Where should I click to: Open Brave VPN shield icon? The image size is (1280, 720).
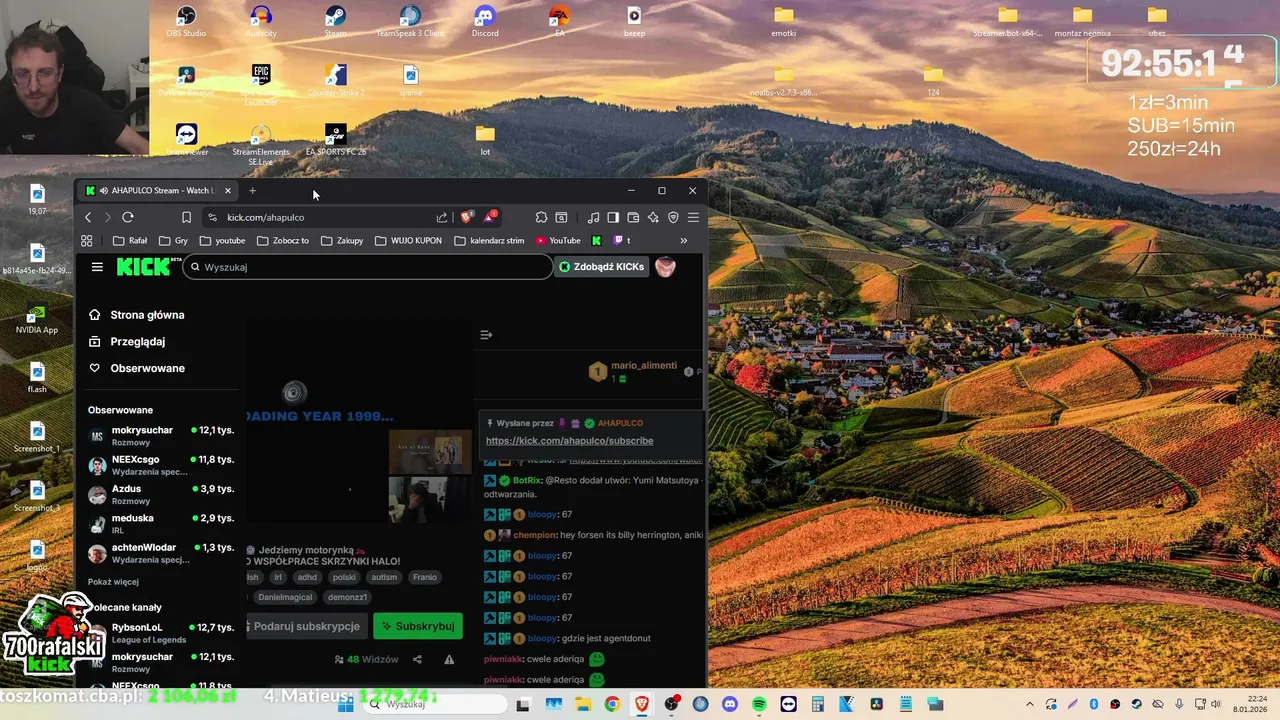point(673,217)
